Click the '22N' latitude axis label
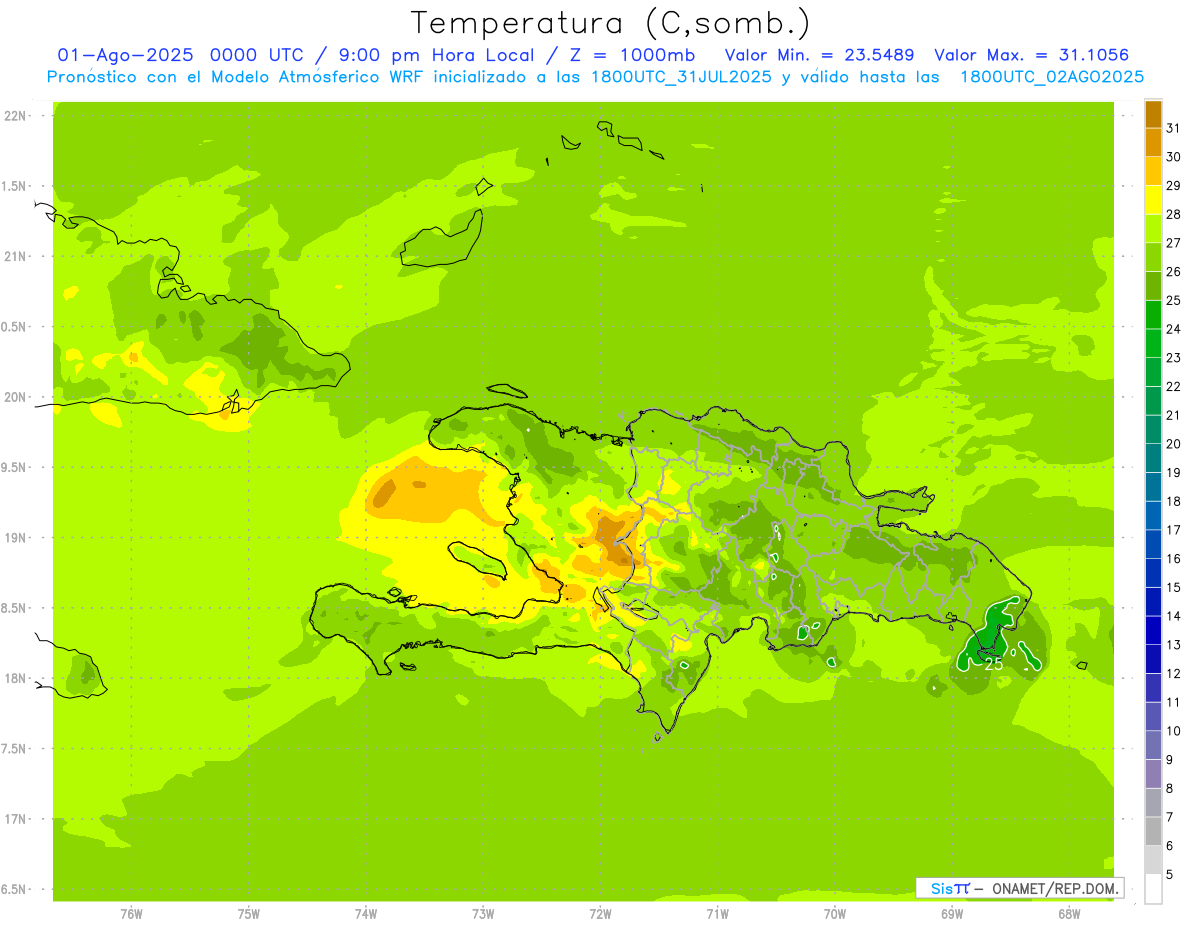Image resolution: width=1200 pixels, height=927 pixels. click(x=14, y=116)
